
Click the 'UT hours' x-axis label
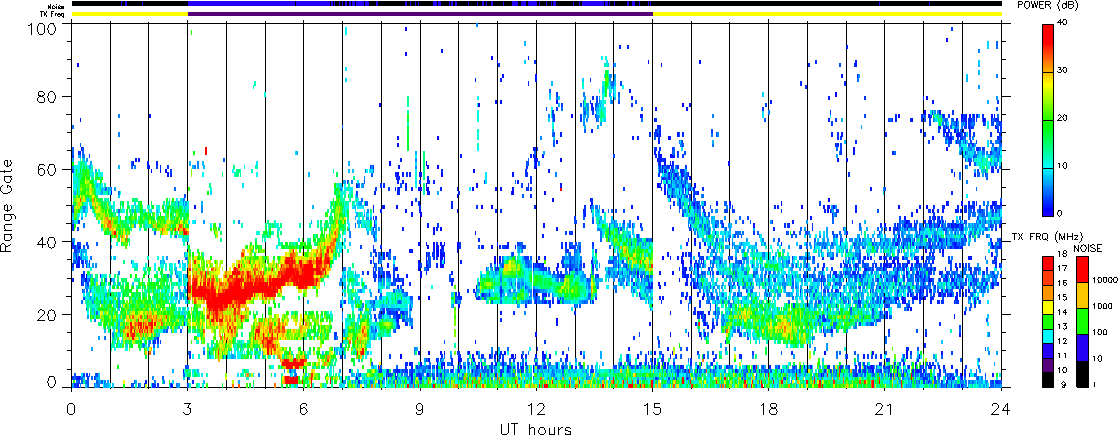536,428
